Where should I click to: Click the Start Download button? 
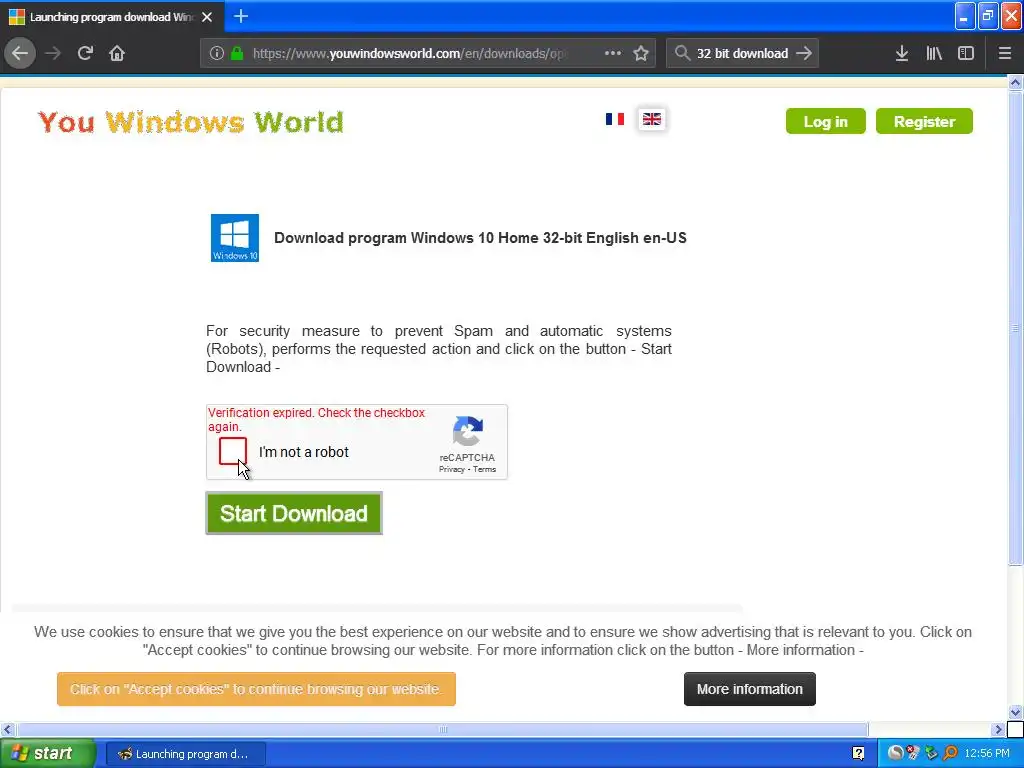[294, 513]
